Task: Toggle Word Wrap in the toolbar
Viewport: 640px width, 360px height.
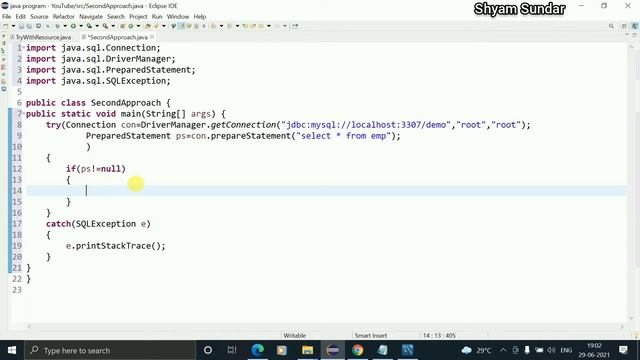Action: click(189, 26)
